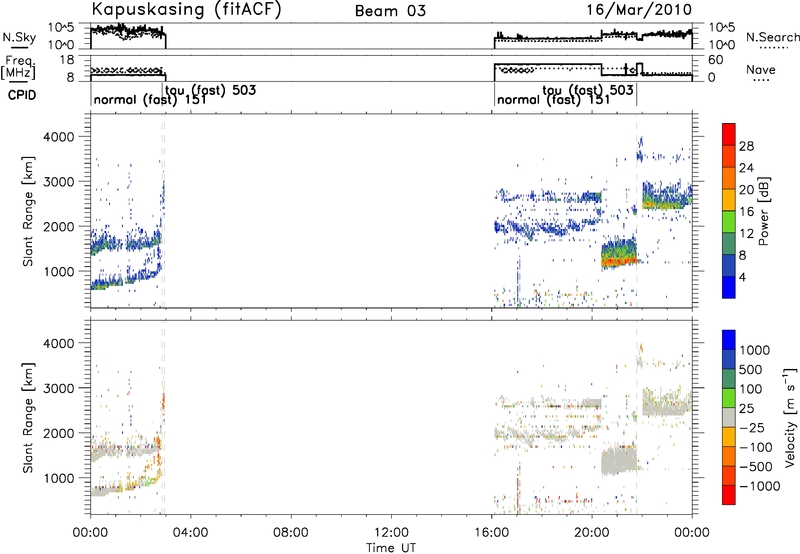Click the '04:00' time axis label
This screenshot has width=800, height=554.
click(x=190, y=533)
